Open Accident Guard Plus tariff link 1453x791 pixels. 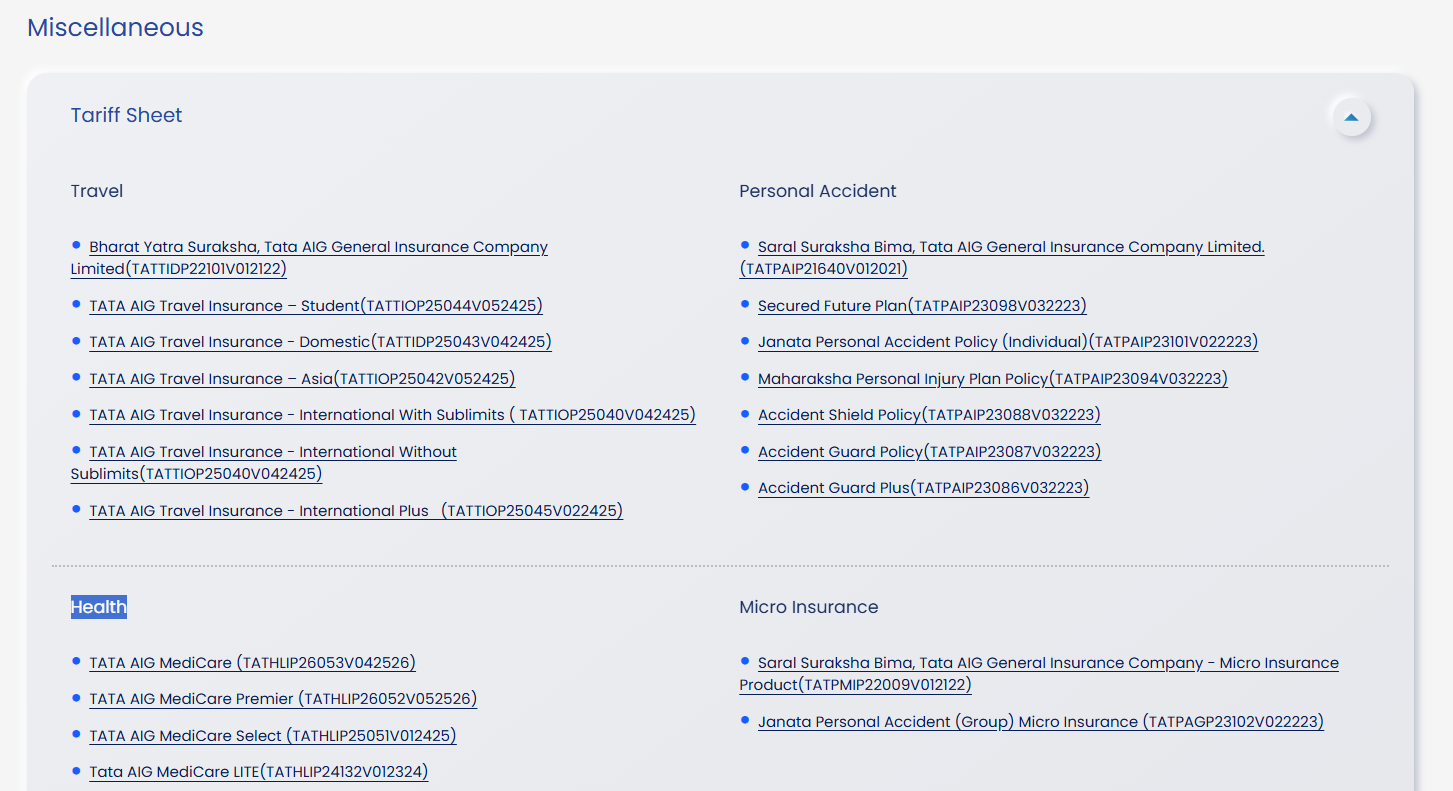pyautogui.click(x=923, y=488)
